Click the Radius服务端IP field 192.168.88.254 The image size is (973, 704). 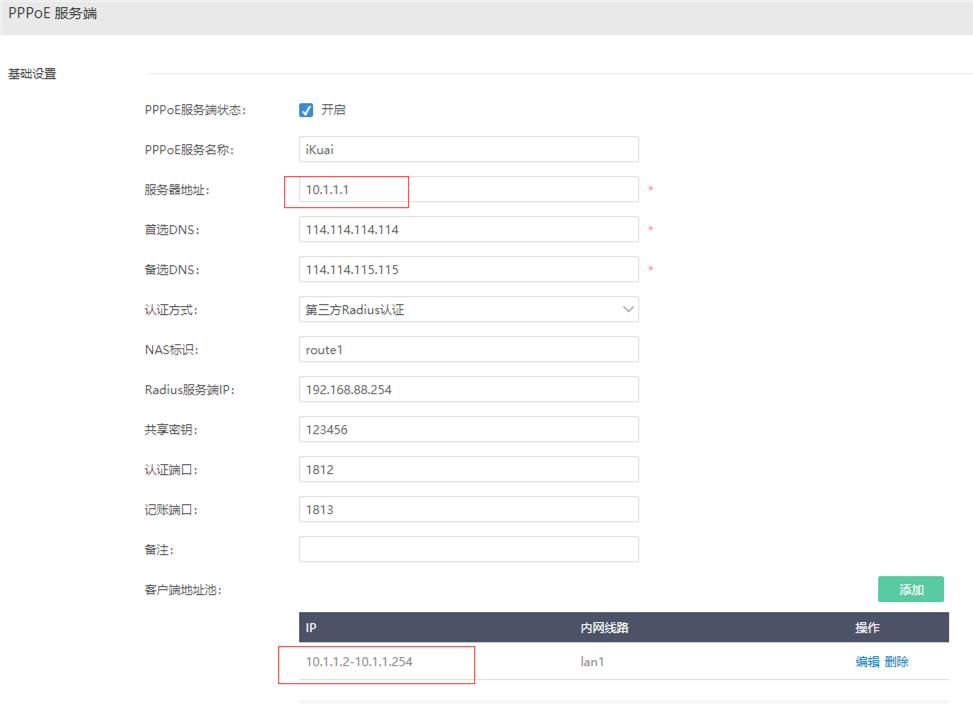[x=468, y=389]
